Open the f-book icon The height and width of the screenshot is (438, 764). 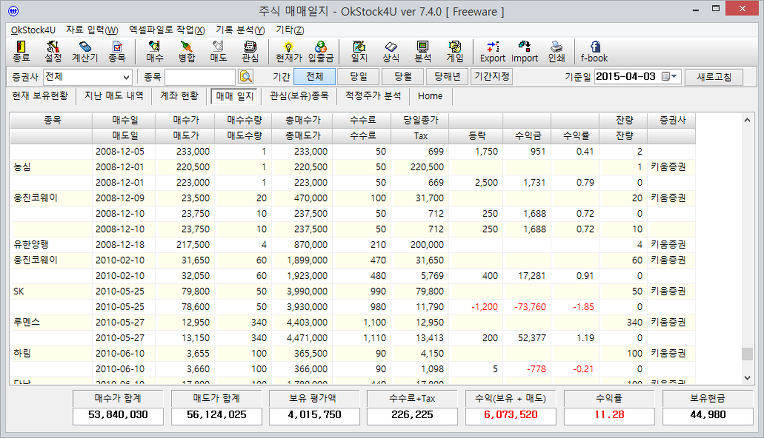[596, 50]
